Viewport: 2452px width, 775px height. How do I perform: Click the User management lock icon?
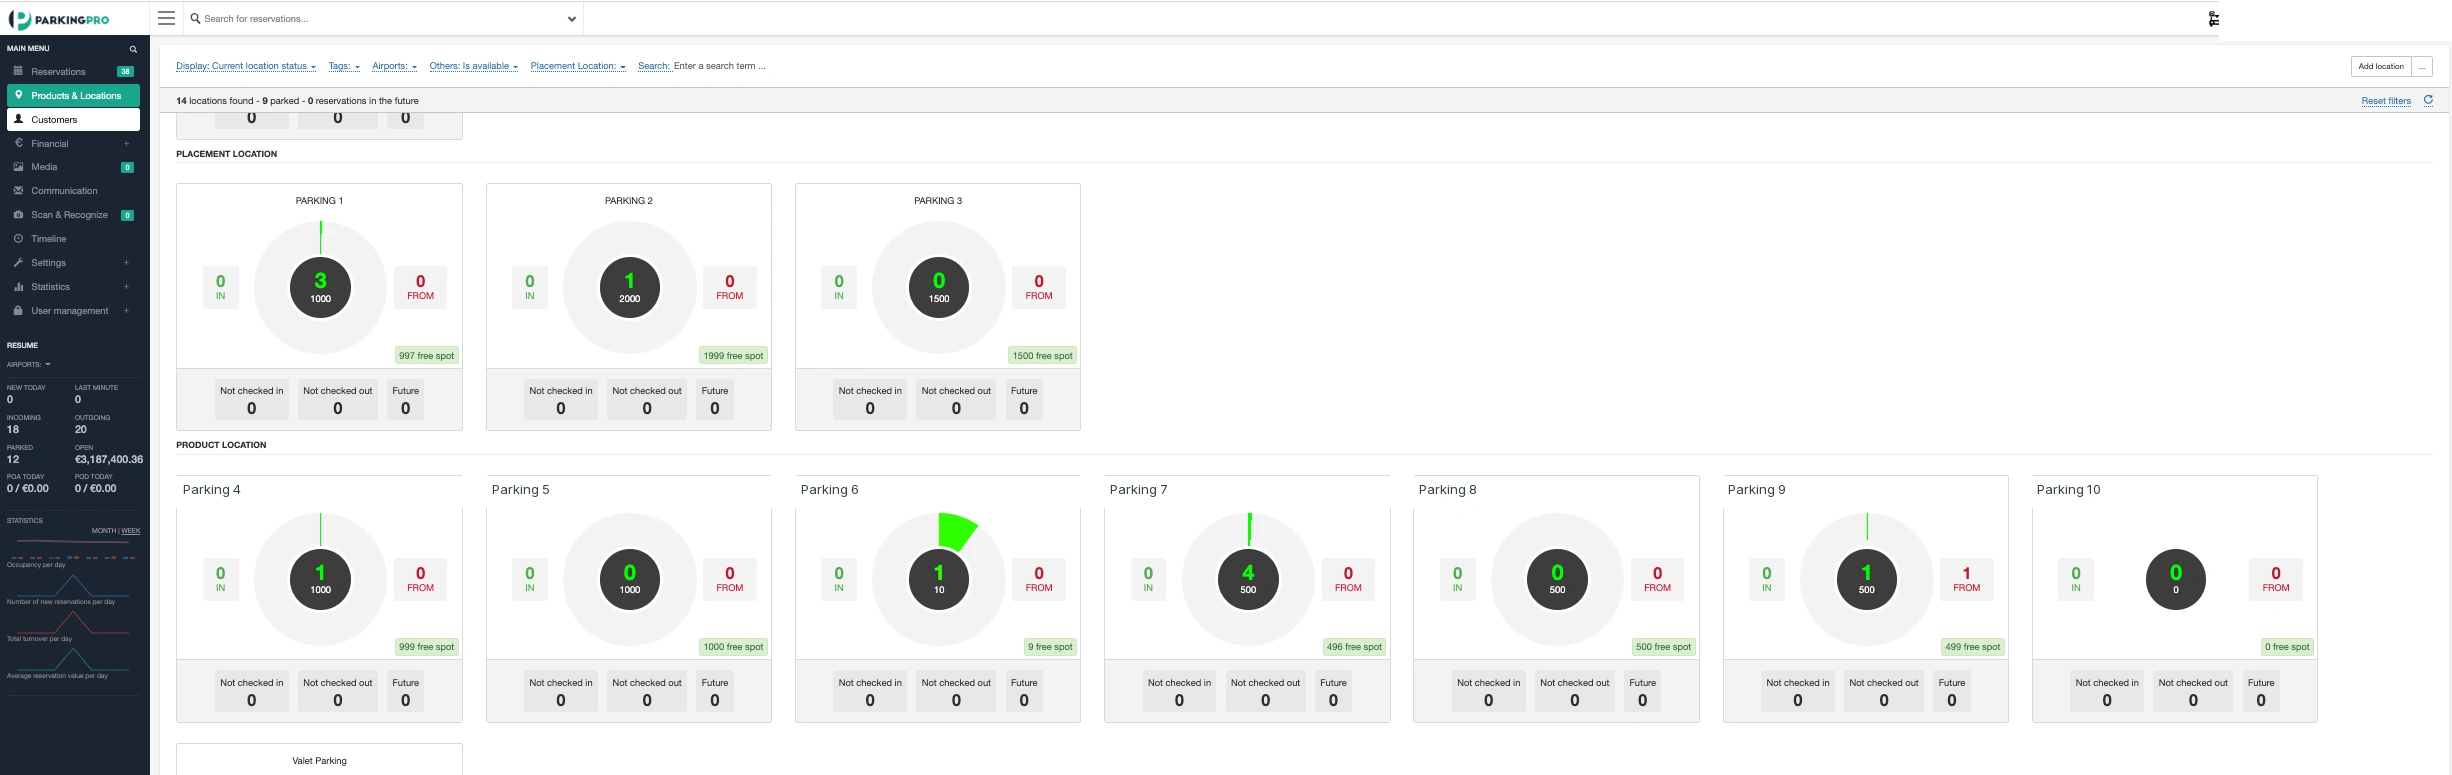pyautogui.click(x=18, y=311)
